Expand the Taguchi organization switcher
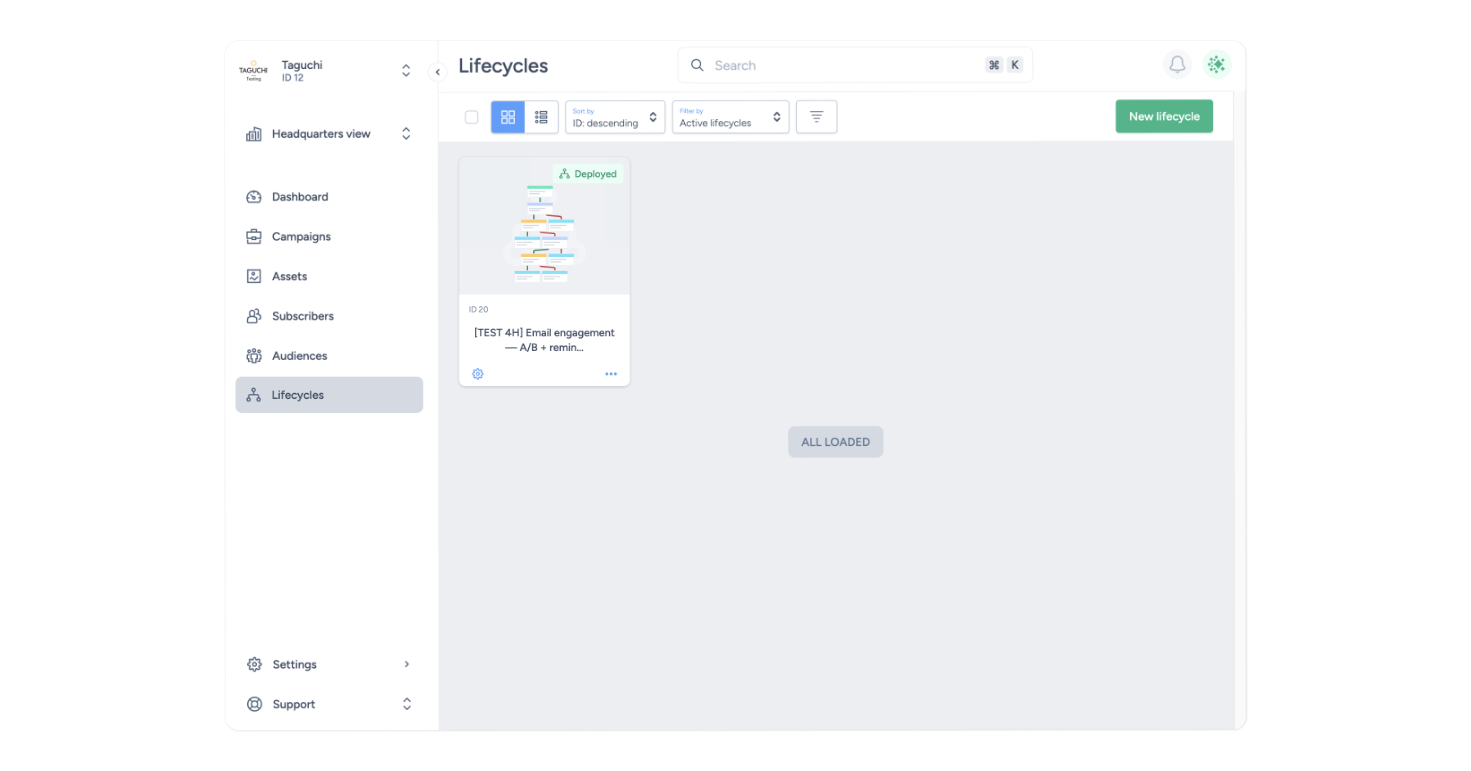The width and height of the screenshot is (1471, 771). [x=406, y=71]
